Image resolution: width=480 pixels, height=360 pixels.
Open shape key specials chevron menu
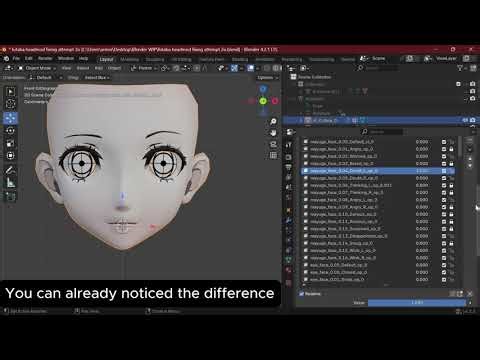[470, 149]
